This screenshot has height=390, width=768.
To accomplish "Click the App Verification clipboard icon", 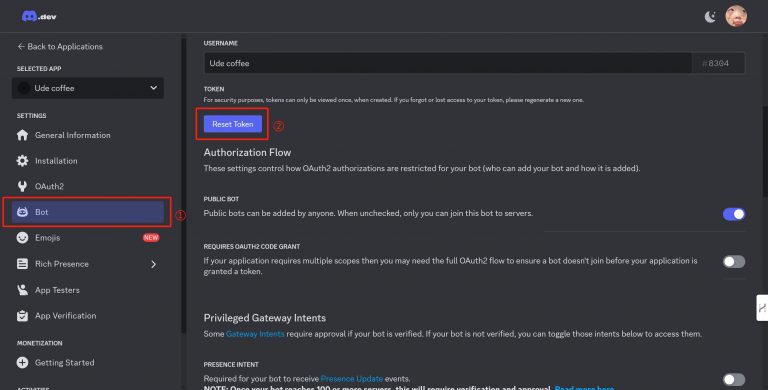I will [x=23, y=316].
